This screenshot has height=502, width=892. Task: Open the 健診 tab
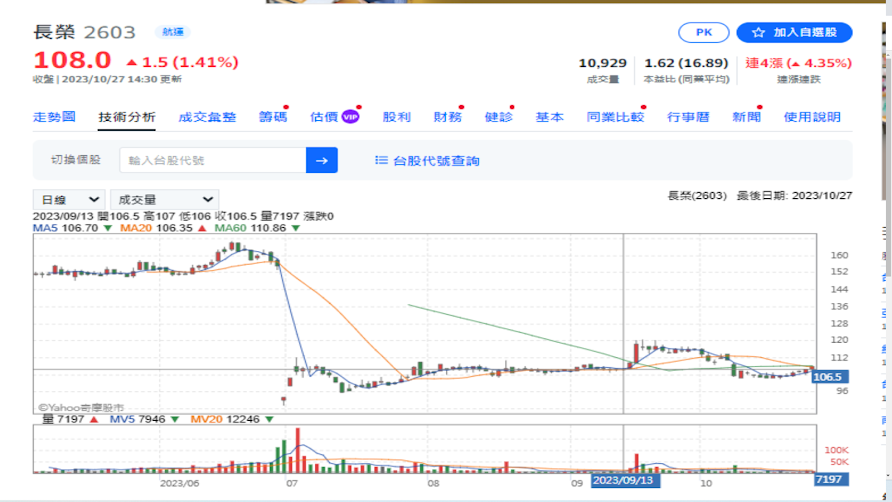(499, 117)
